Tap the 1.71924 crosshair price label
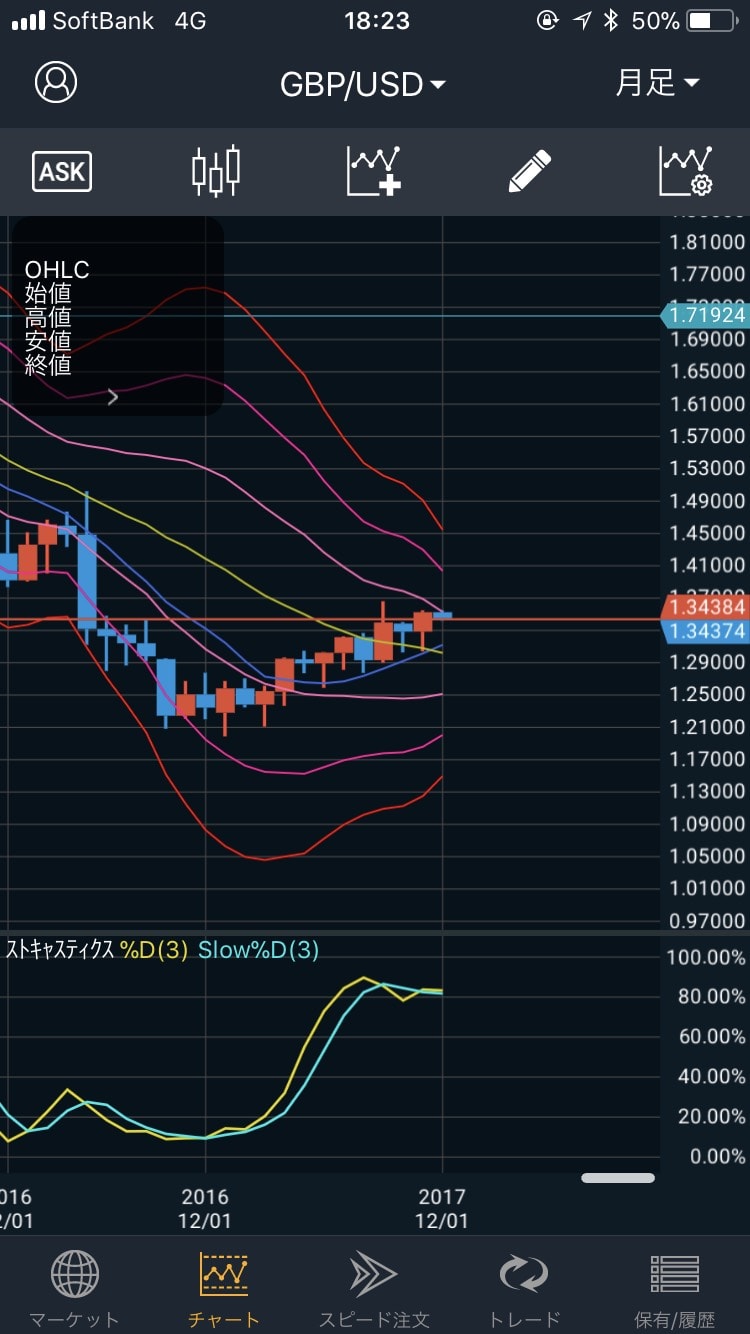Viewport: 750px width, 1334px height. (x=706, y=315)
